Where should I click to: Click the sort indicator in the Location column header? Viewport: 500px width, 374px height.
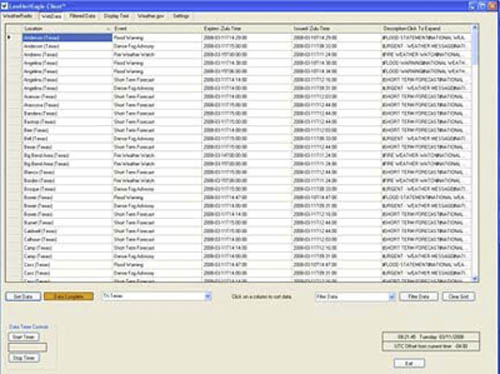108,29
